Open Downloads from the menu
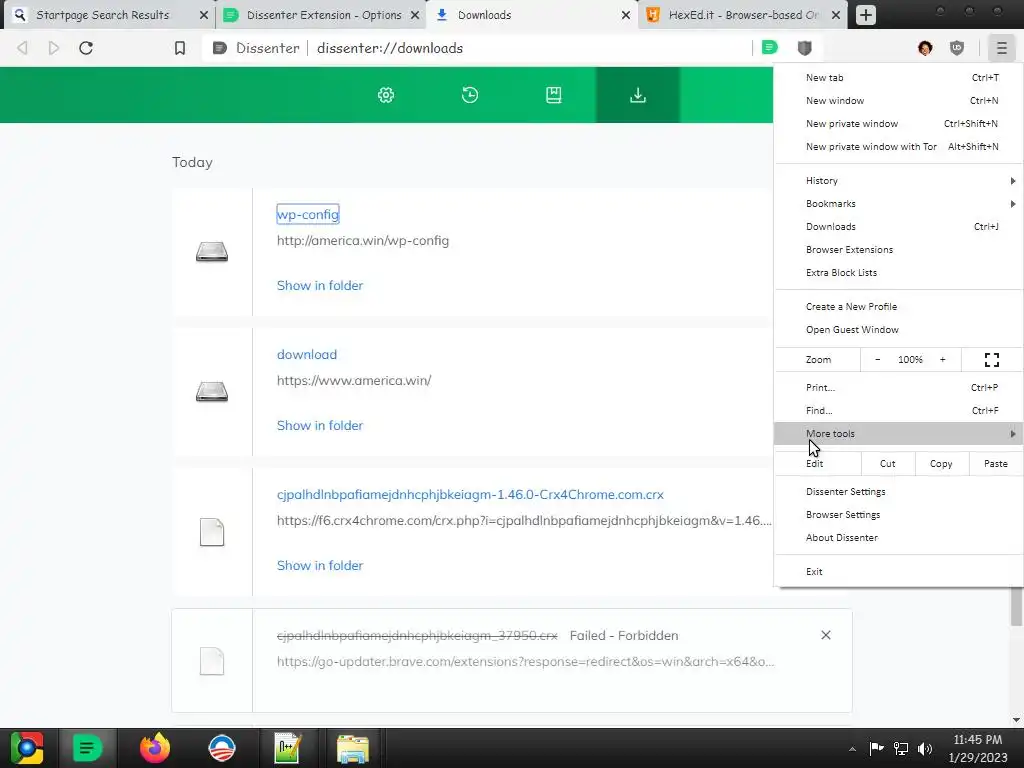The width and height of the screenshot is (1024, 768). (899, 227)
